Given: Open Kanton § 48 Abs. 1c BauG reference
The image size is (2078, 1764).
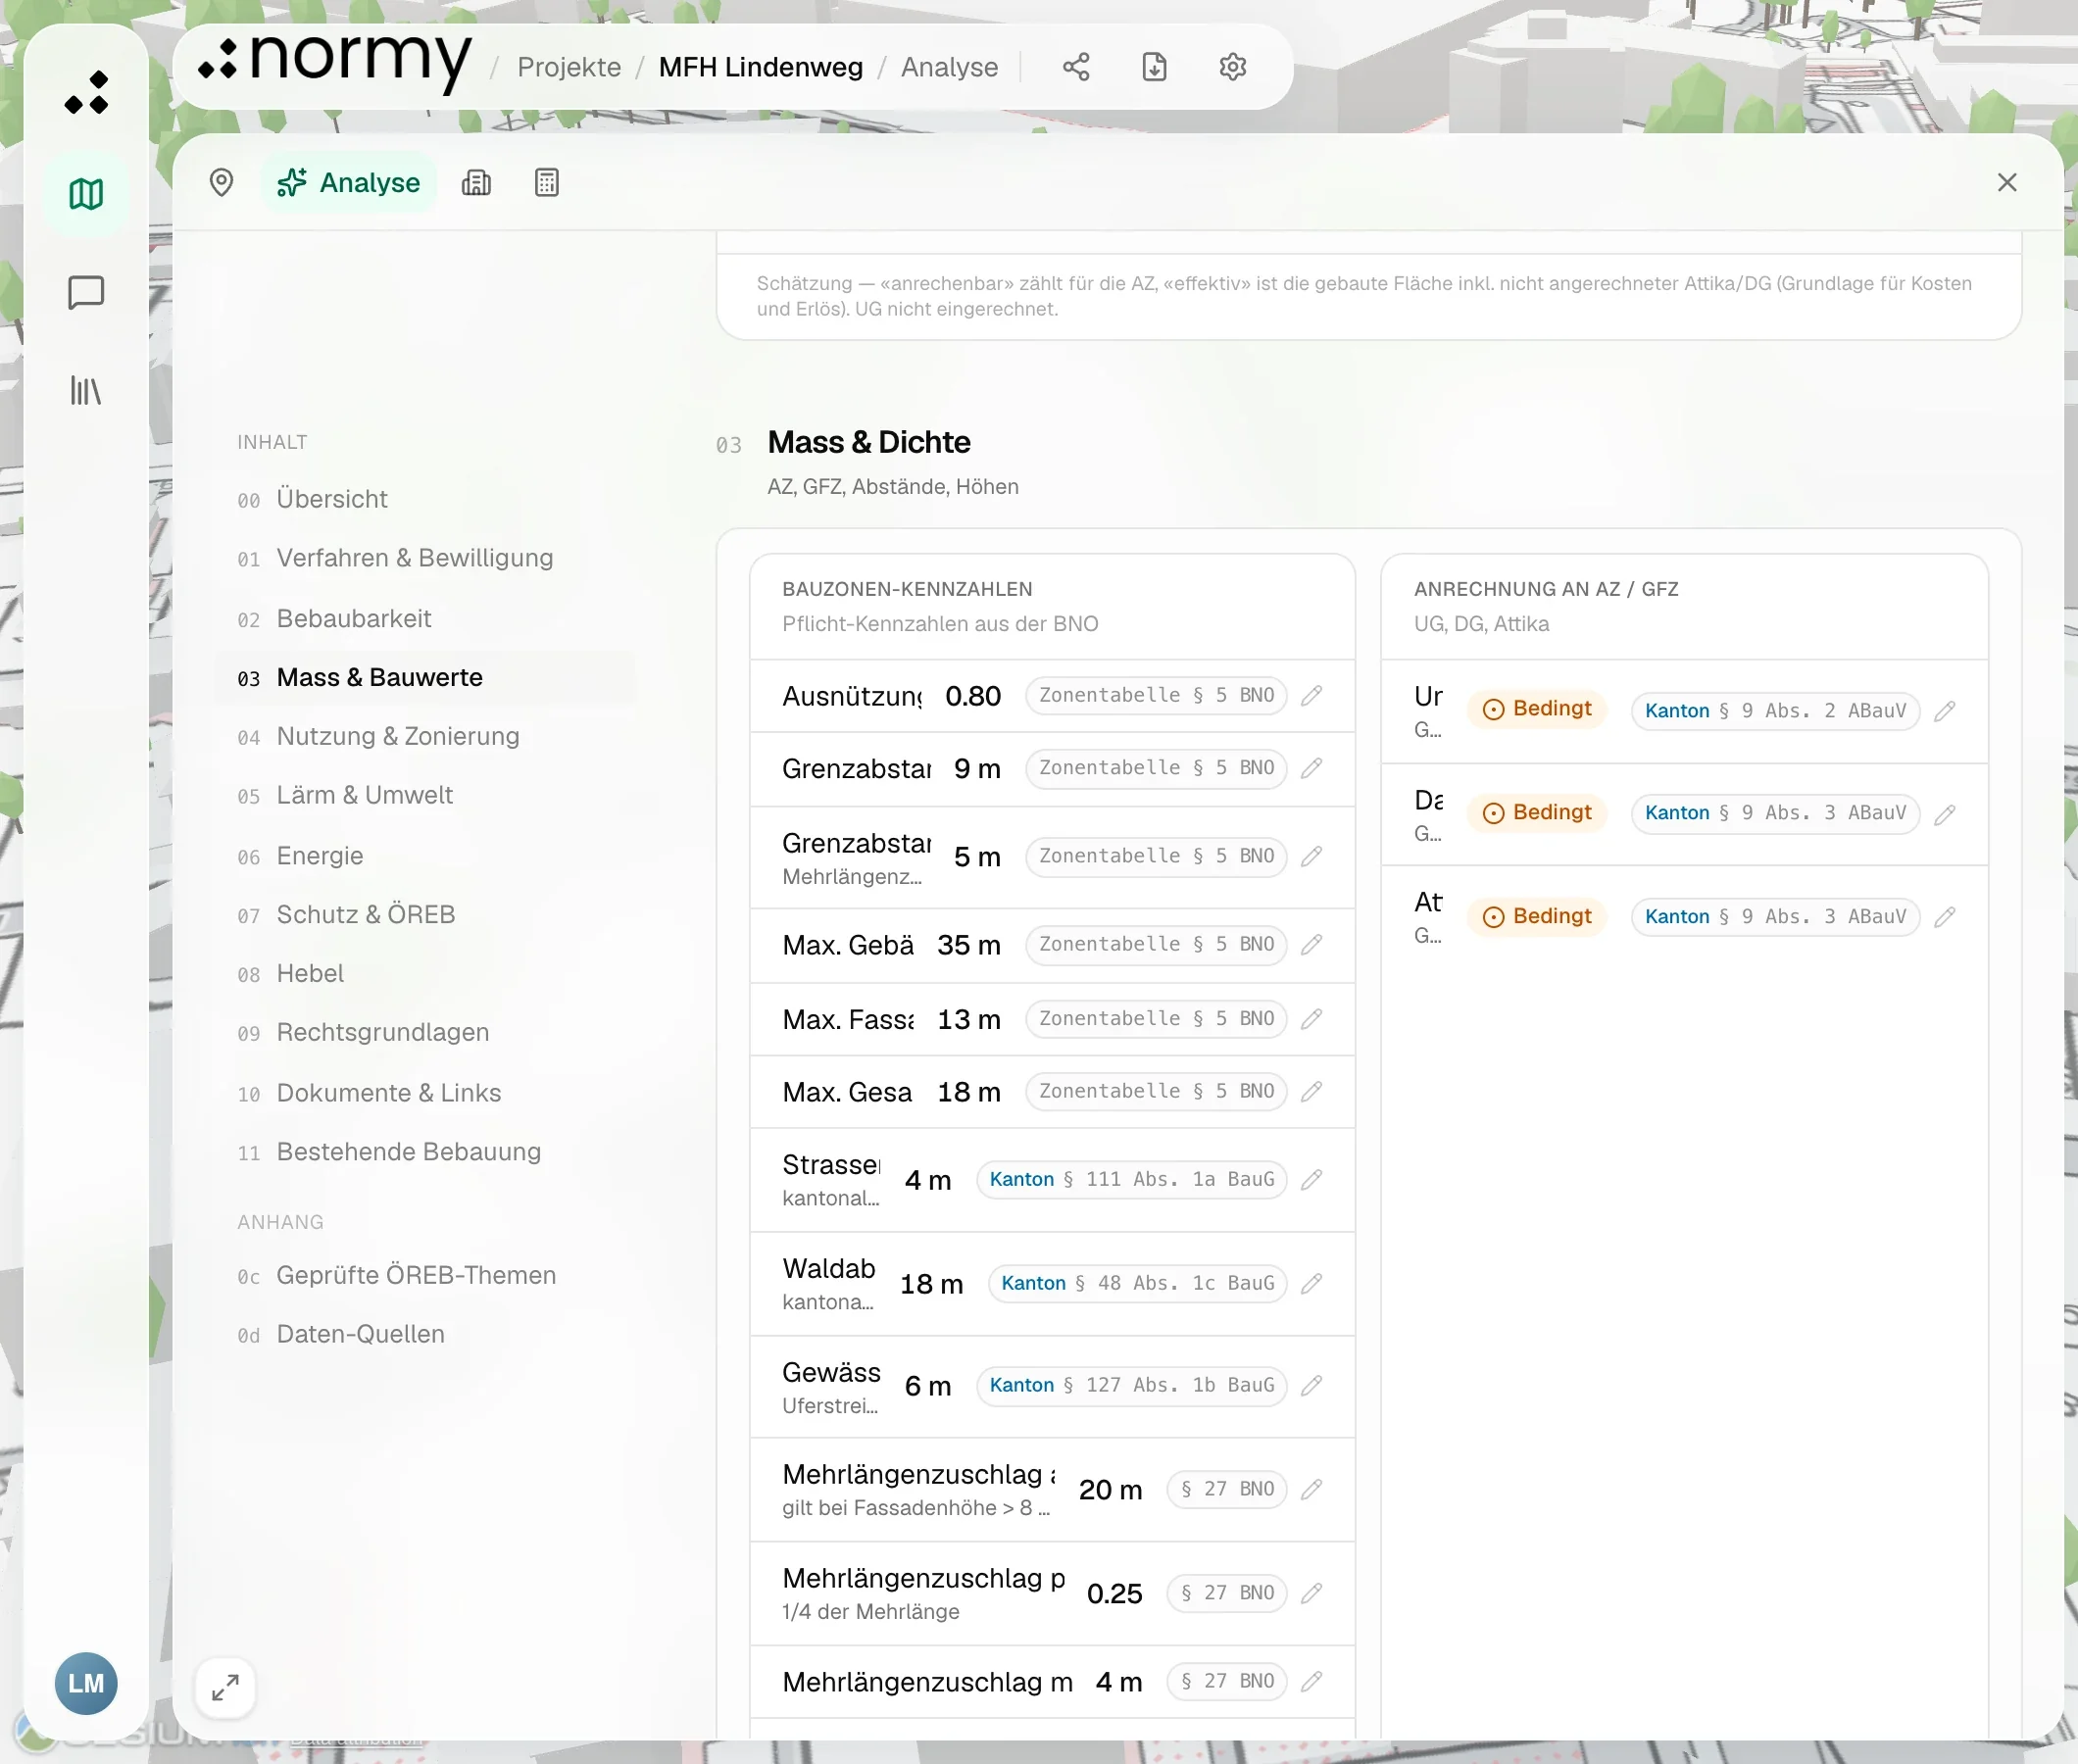Looking at the screenshot, I should pos(1138,1283).
